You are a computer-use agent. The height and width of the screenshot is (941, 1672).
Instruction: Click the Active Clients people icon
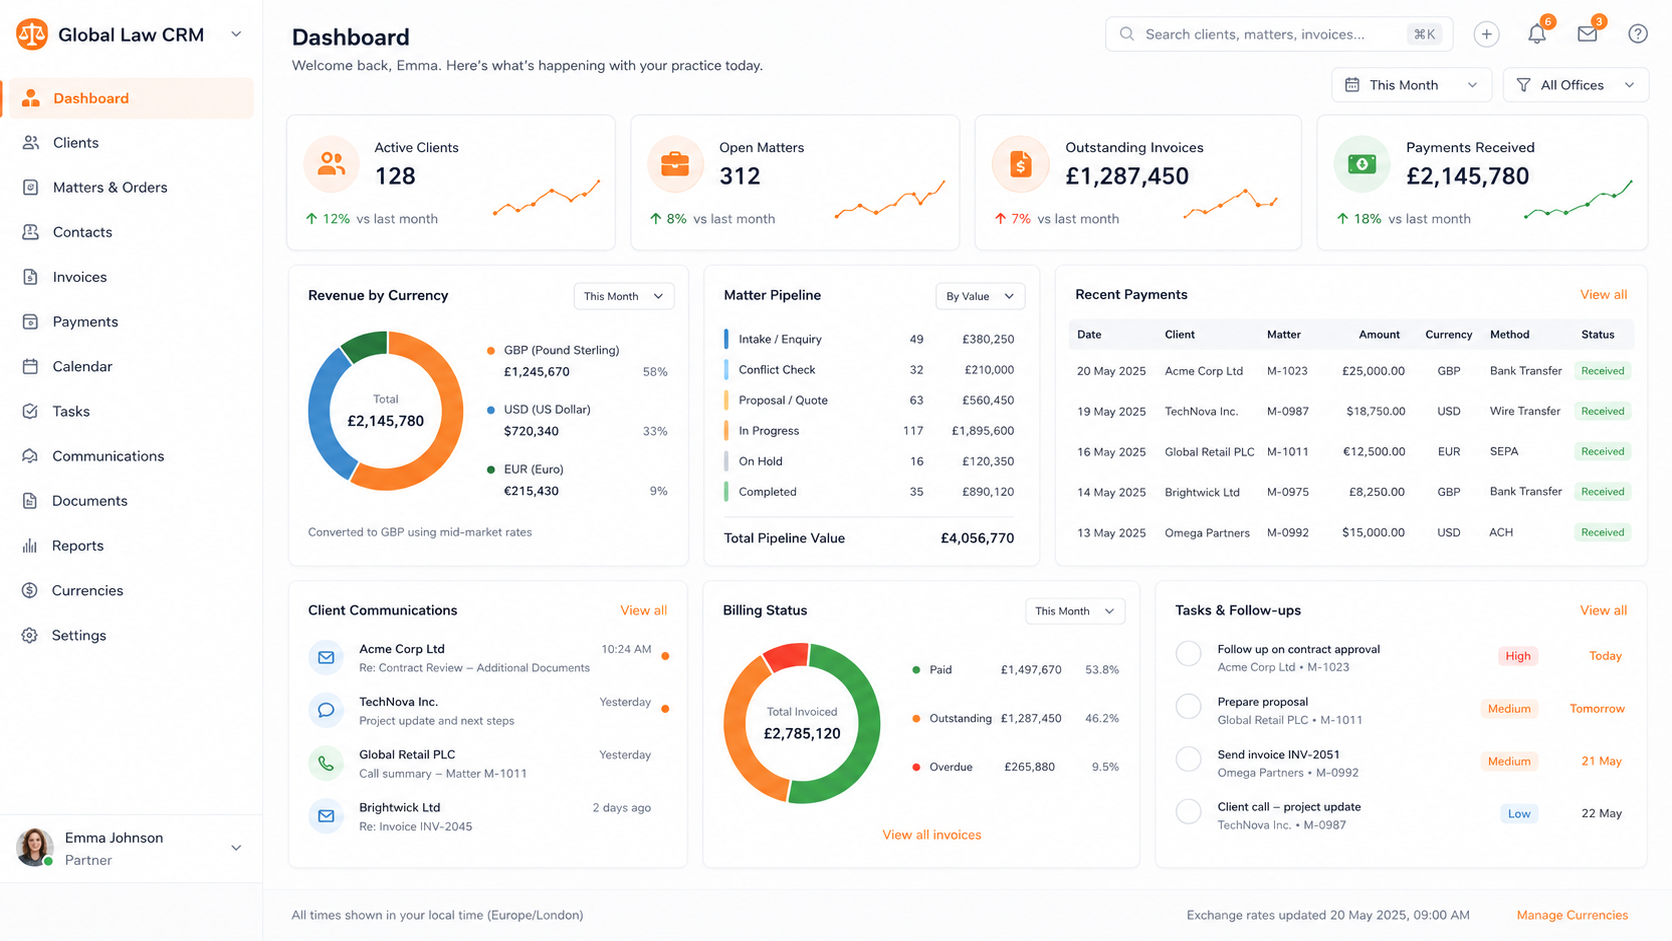pos(331,163)
